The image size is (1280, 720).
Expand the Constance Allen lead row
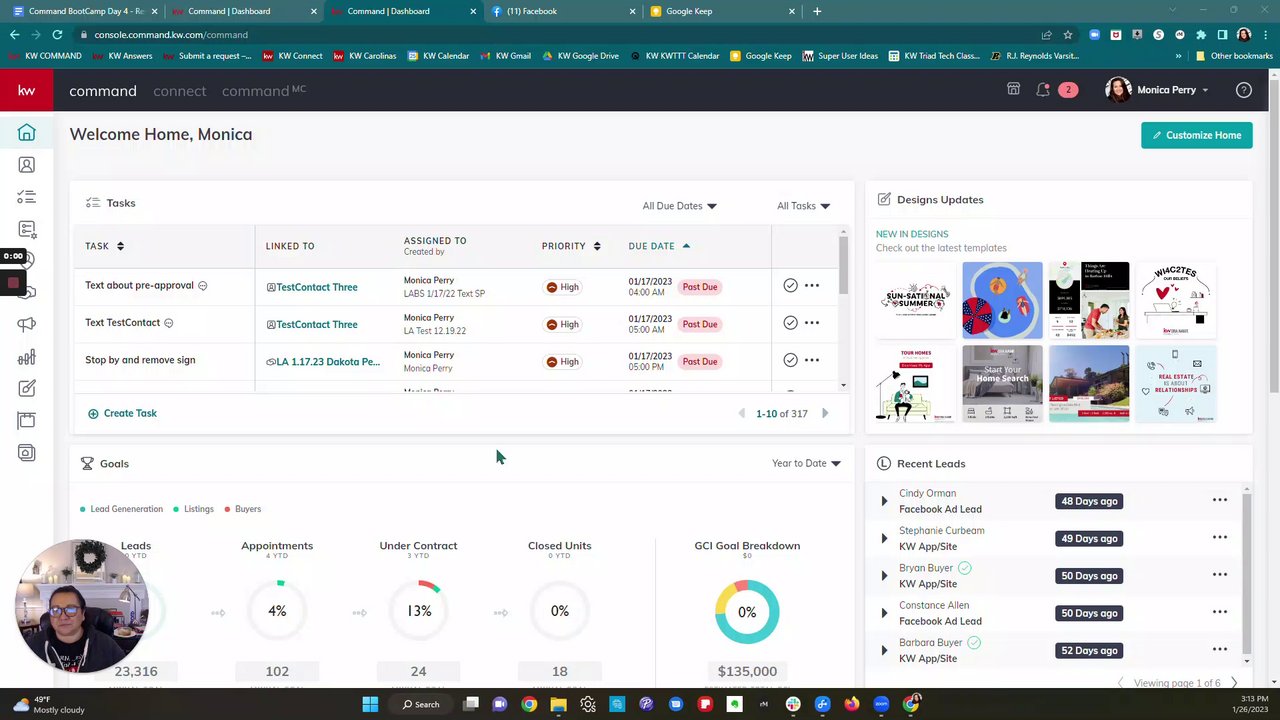(884, 613)
